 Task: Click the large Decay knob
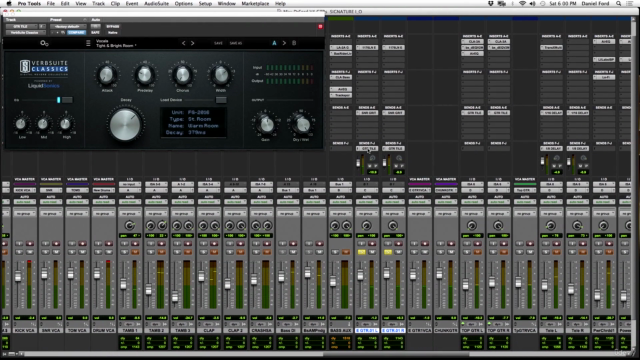125,124
